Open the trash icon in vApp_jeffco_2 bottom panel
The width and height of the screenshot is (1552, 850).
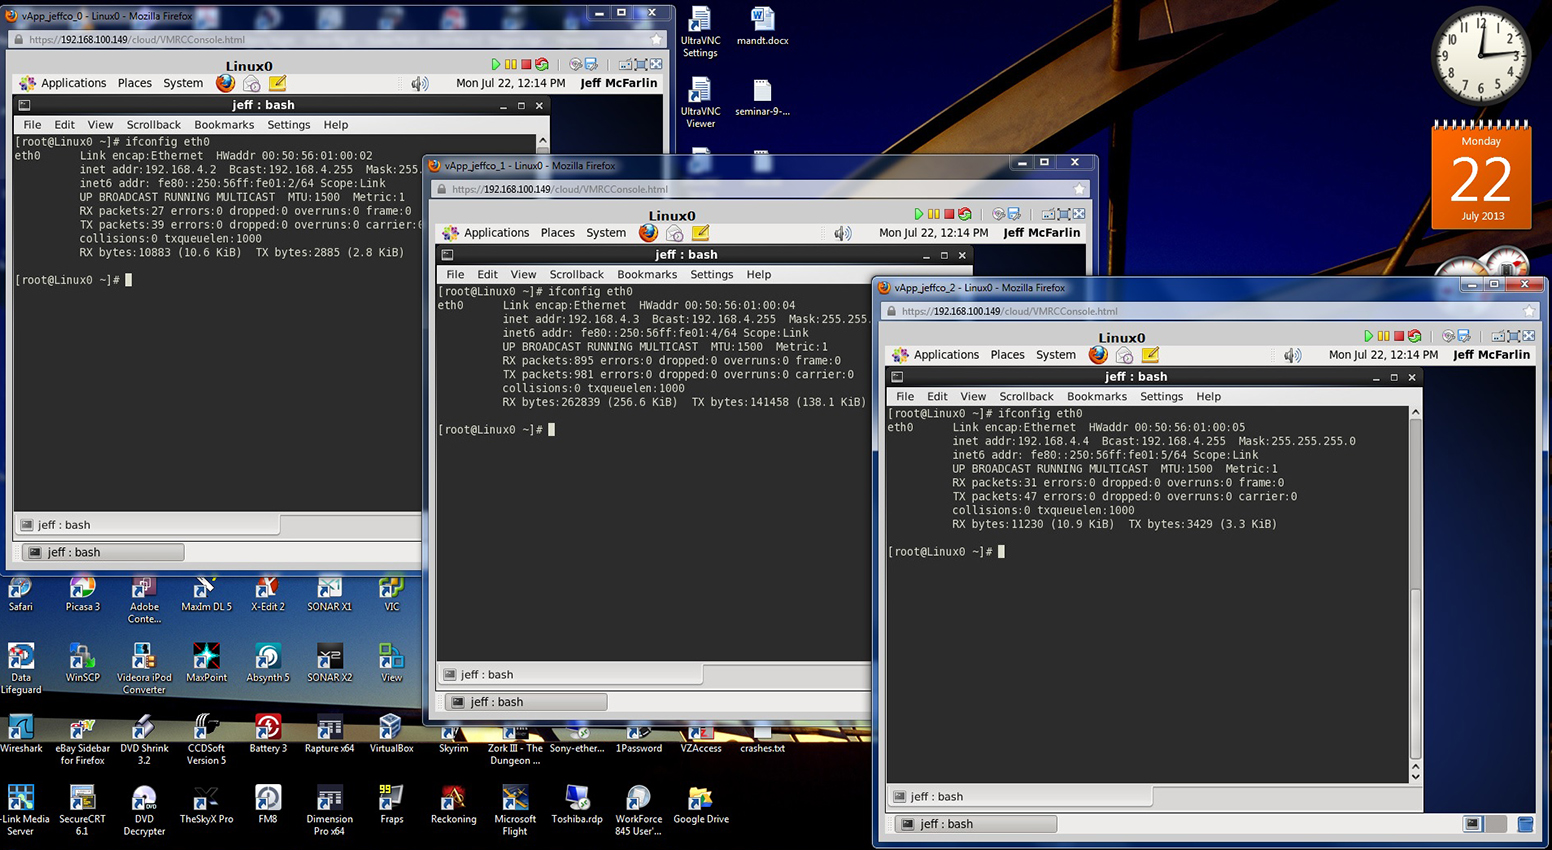[1525, 824]
